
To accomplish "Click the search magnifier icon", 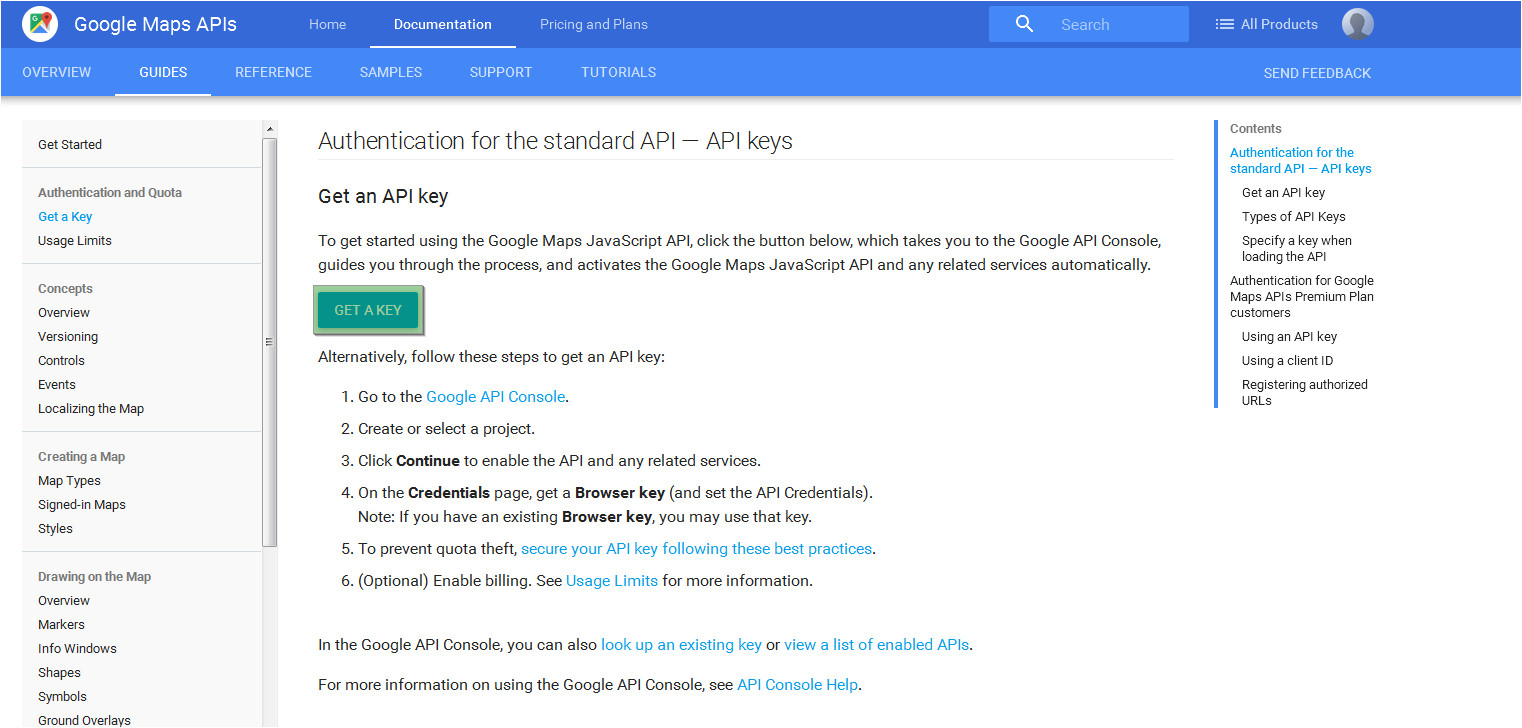I will (x=1024, y=24).
